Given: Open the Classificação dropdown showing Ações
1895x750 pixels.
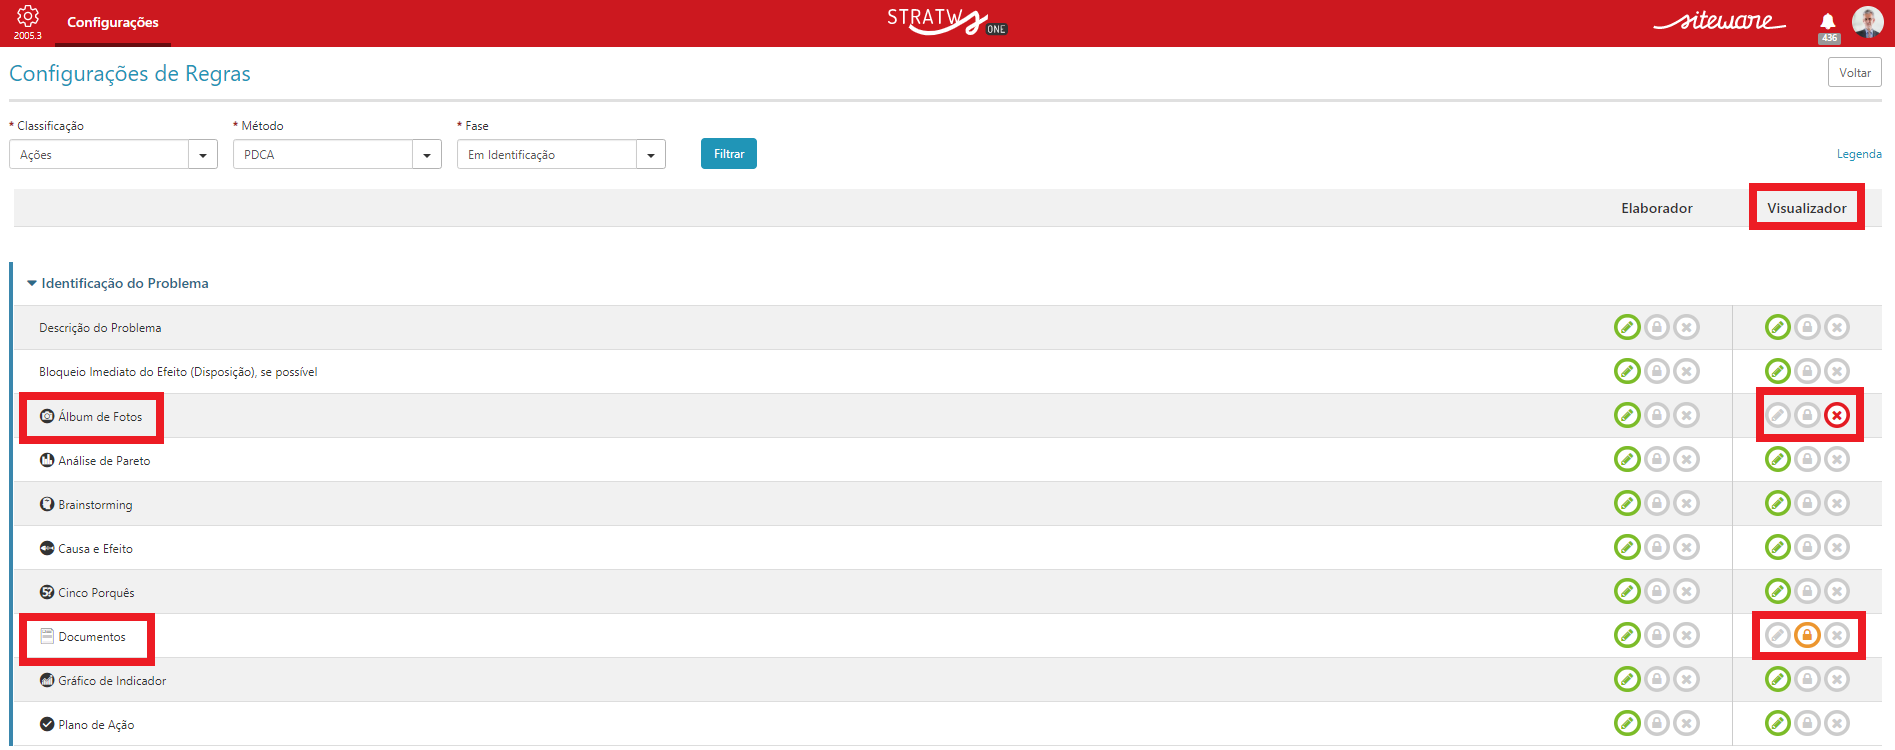Looking at the screenshot, I should tap(113, 154).
